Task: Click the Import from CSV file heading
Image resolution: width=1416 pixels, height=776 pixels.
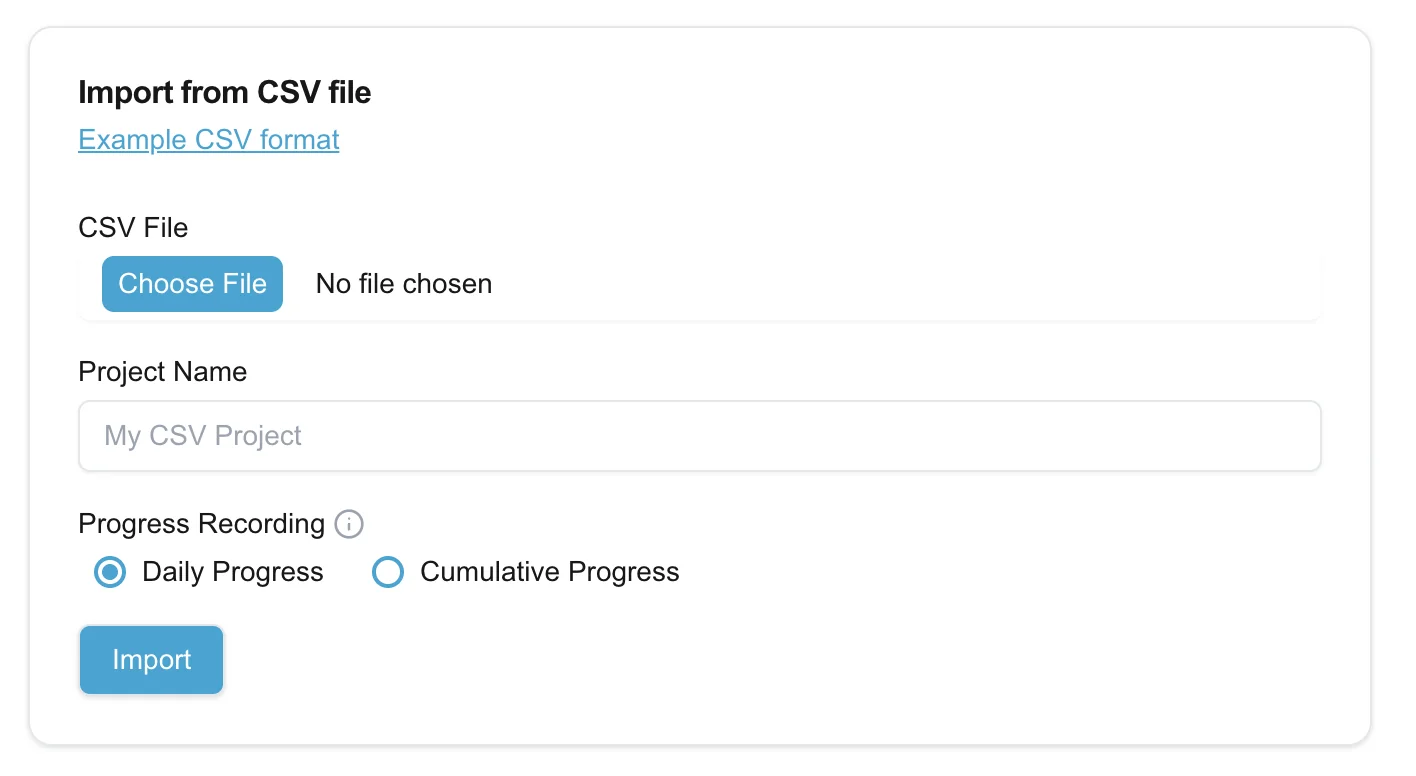Action: click(x=224, y=92)
